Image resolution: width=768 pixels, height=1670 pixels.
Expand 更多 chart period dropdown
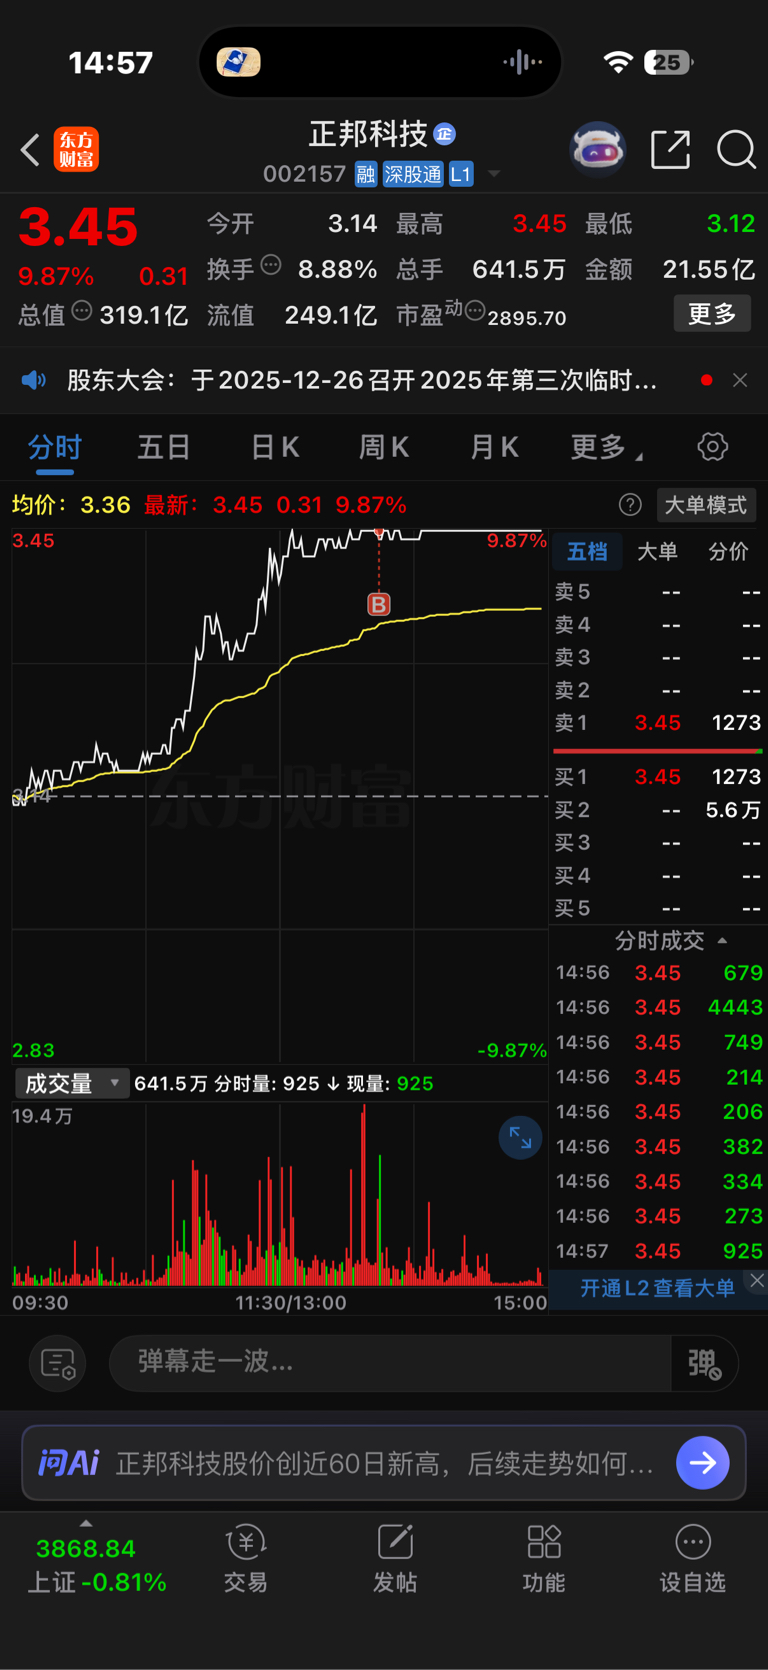point(606,447)
